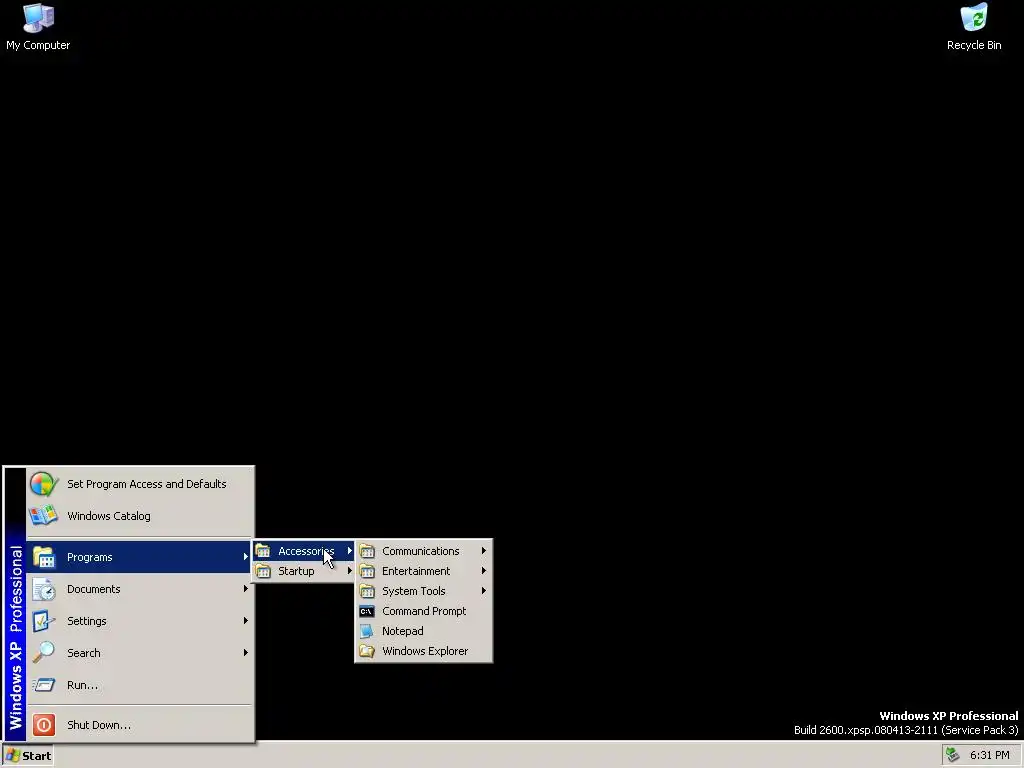Click the Startup folder icon

pos(263,571)
